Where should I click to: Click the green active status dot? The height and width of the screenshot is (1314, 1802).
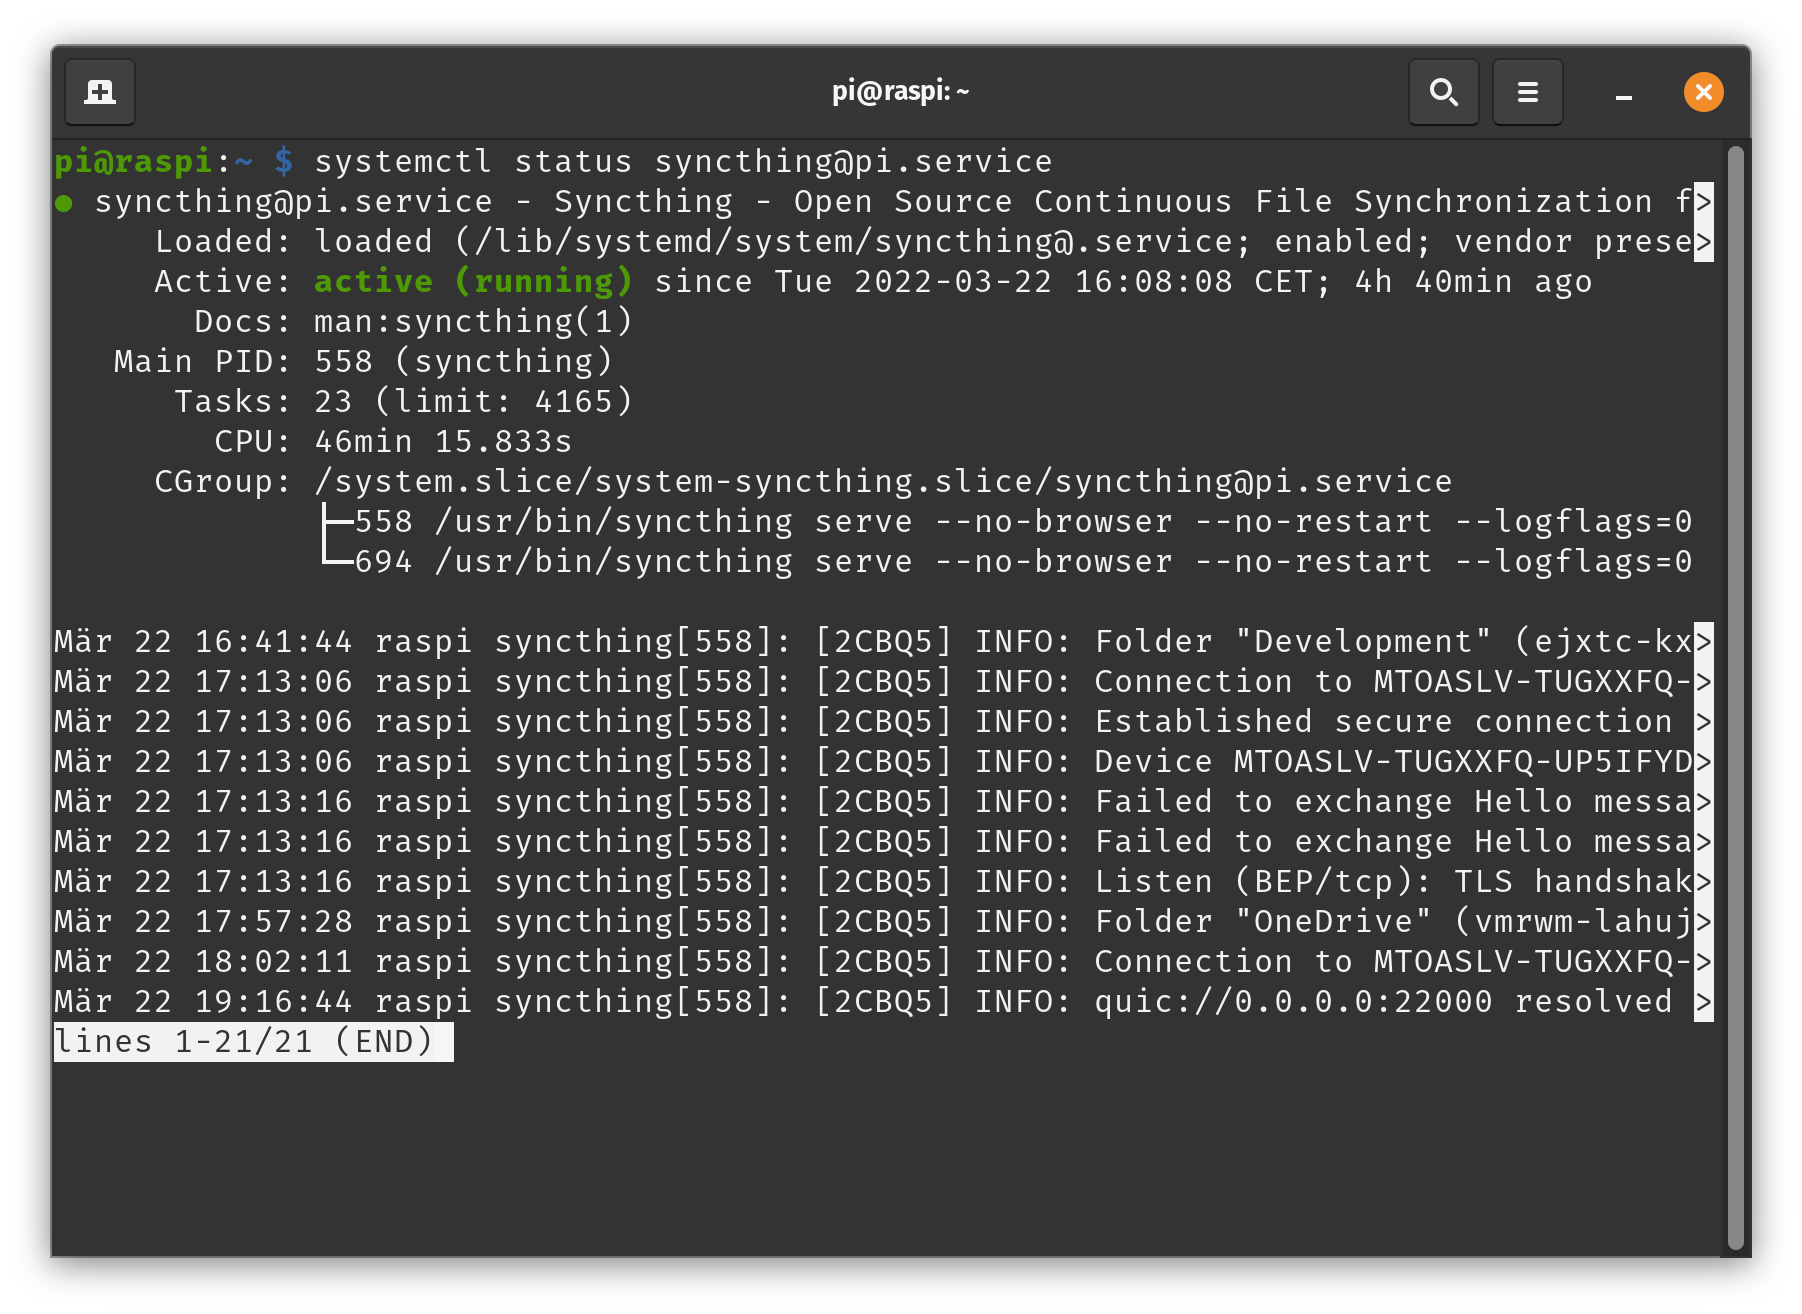click(x=64, y=203)
